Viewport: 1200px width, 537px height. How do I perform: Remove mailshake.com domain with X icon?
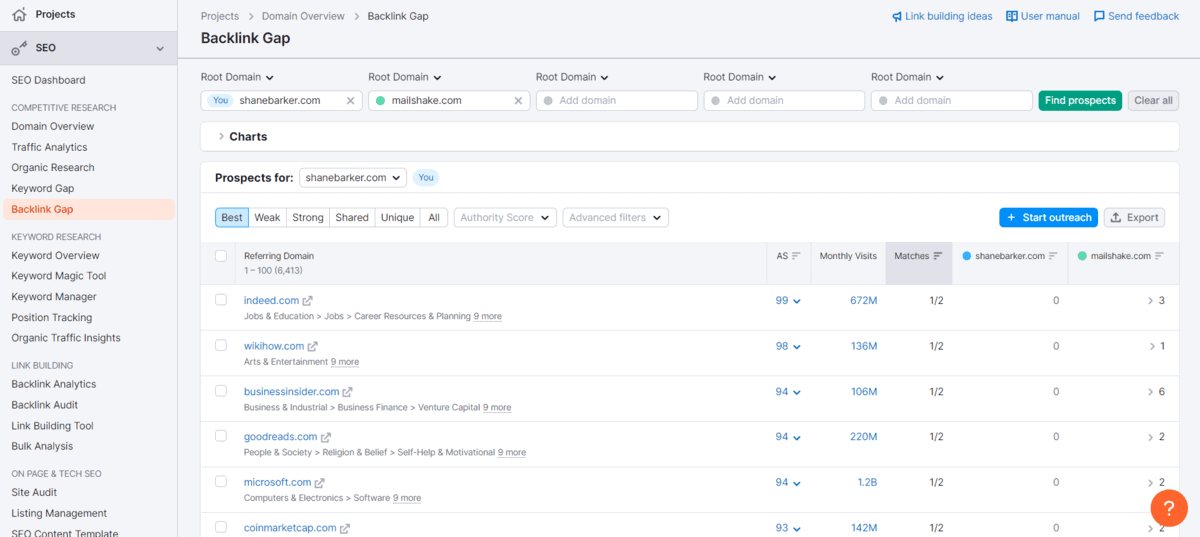[518, 101]
